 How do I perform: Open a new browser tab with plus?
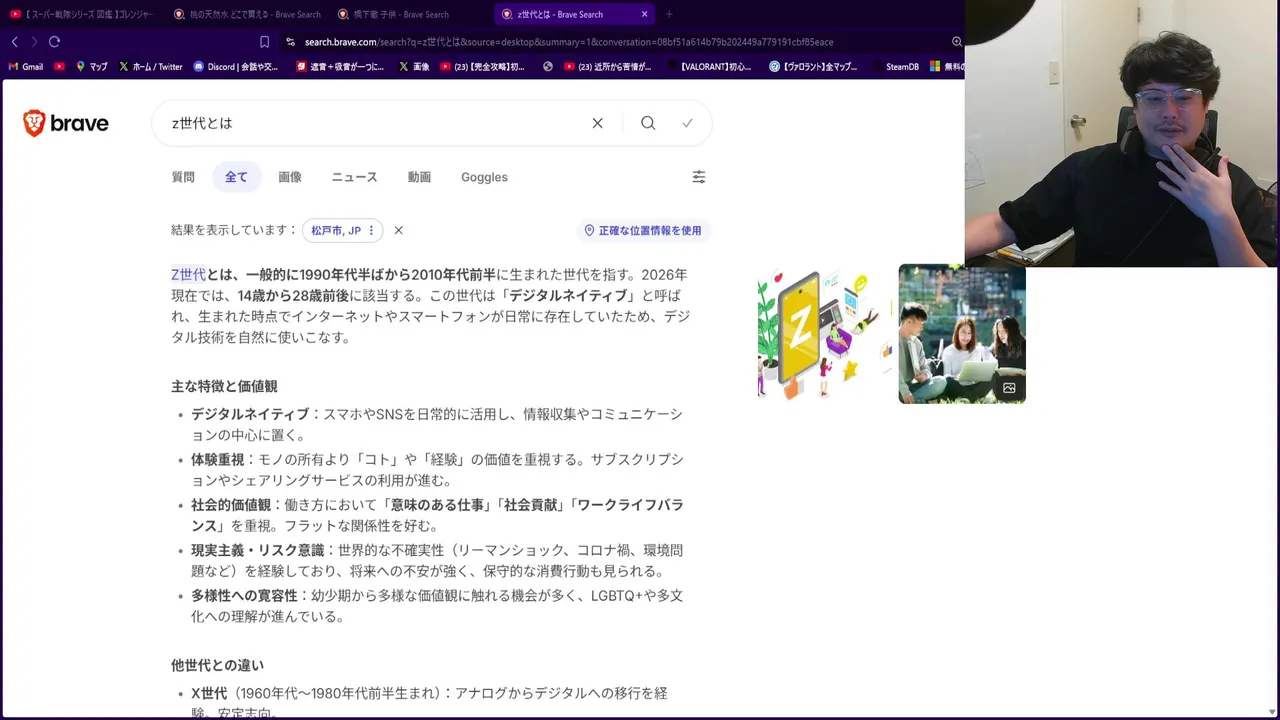pos(669,14)
